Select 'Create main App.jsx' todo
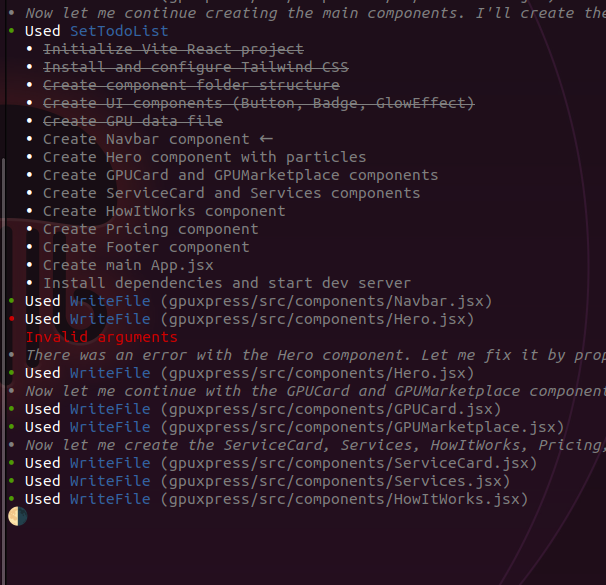This screenshot has height=585, width=606. tap(128, 265)
